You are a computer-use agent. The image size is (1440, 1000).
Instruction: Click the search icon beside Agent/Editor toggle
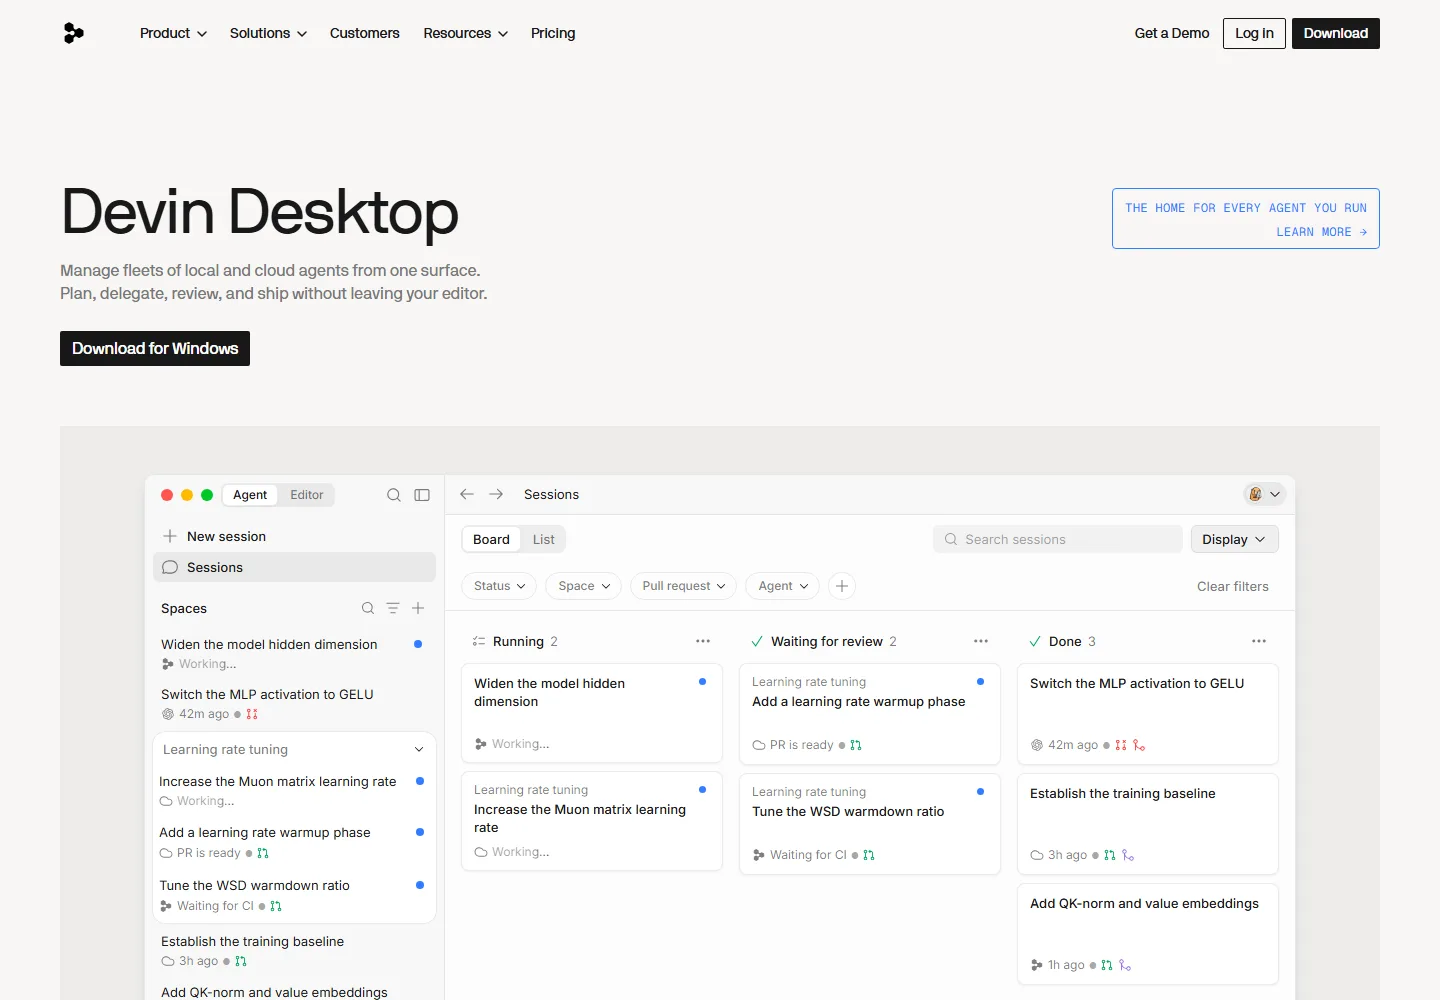(x=394, y=495)
